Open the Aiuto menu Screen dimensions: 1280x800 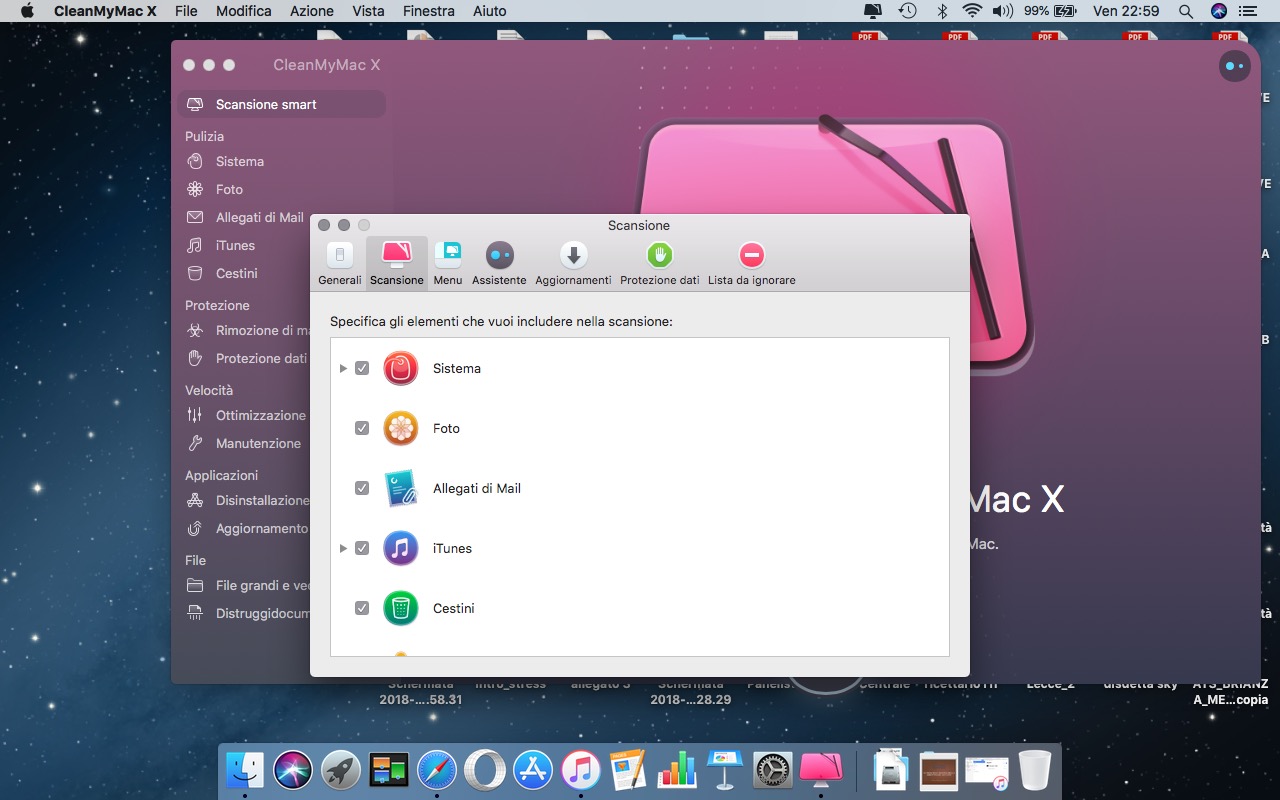tap(488, 11)
